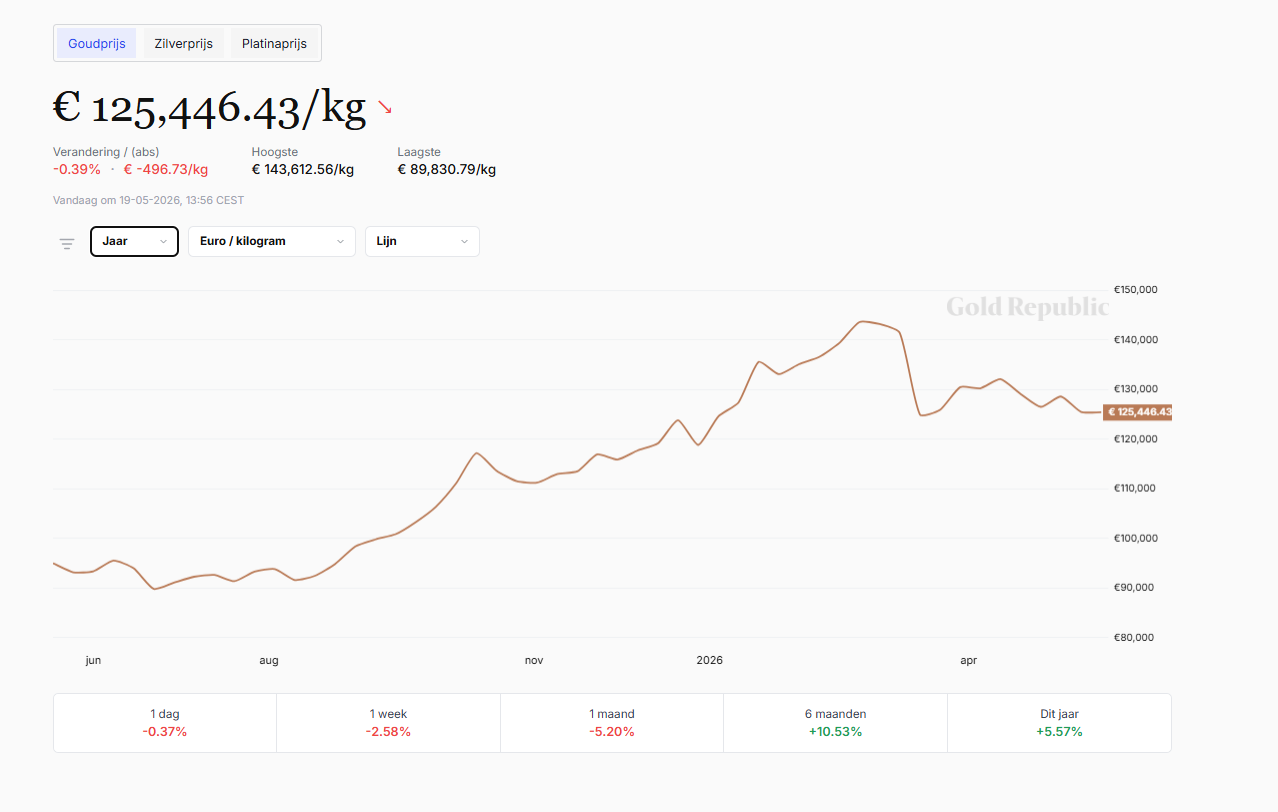Select the 1 dag performance box
The height and width of the screenshot is (812, 1278).
165,723
